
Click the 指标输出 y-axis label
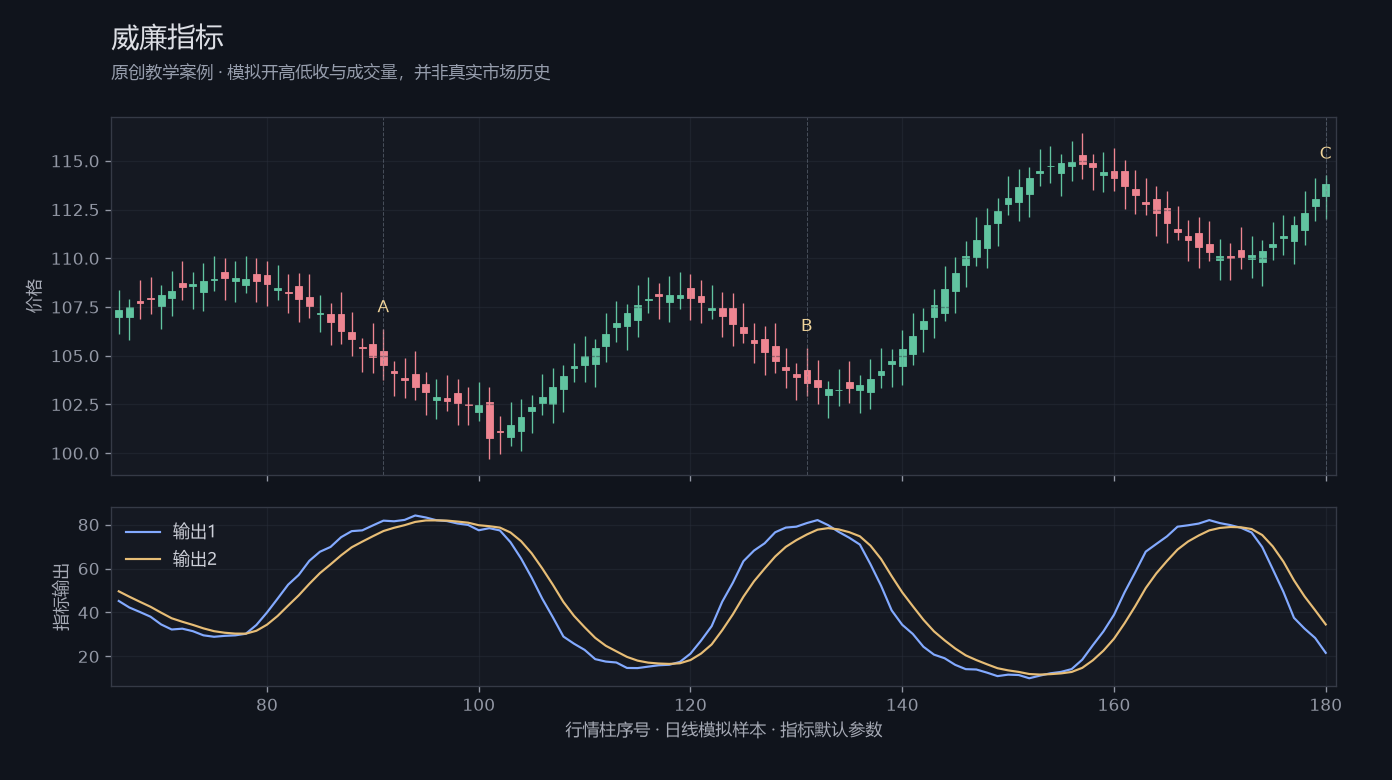click(60, 596)
